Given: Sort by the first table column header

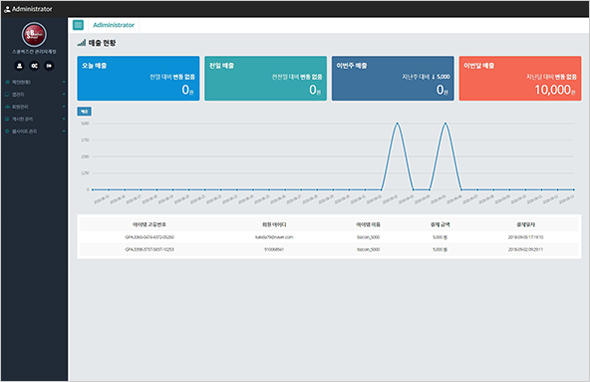Looking at the screenshot, I should pos(149,224).
